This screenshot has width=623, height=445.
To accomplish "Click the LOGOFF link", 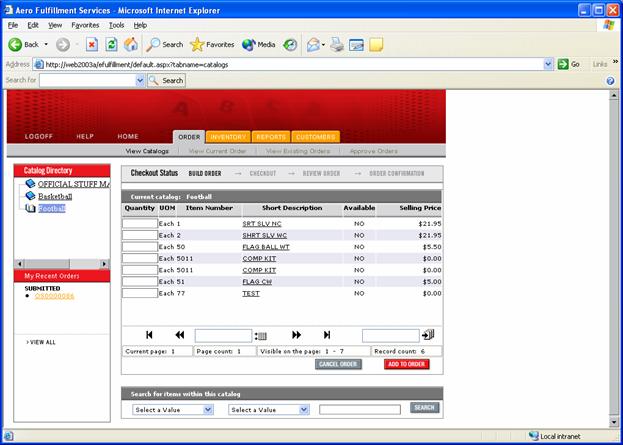I will (39, 136).
